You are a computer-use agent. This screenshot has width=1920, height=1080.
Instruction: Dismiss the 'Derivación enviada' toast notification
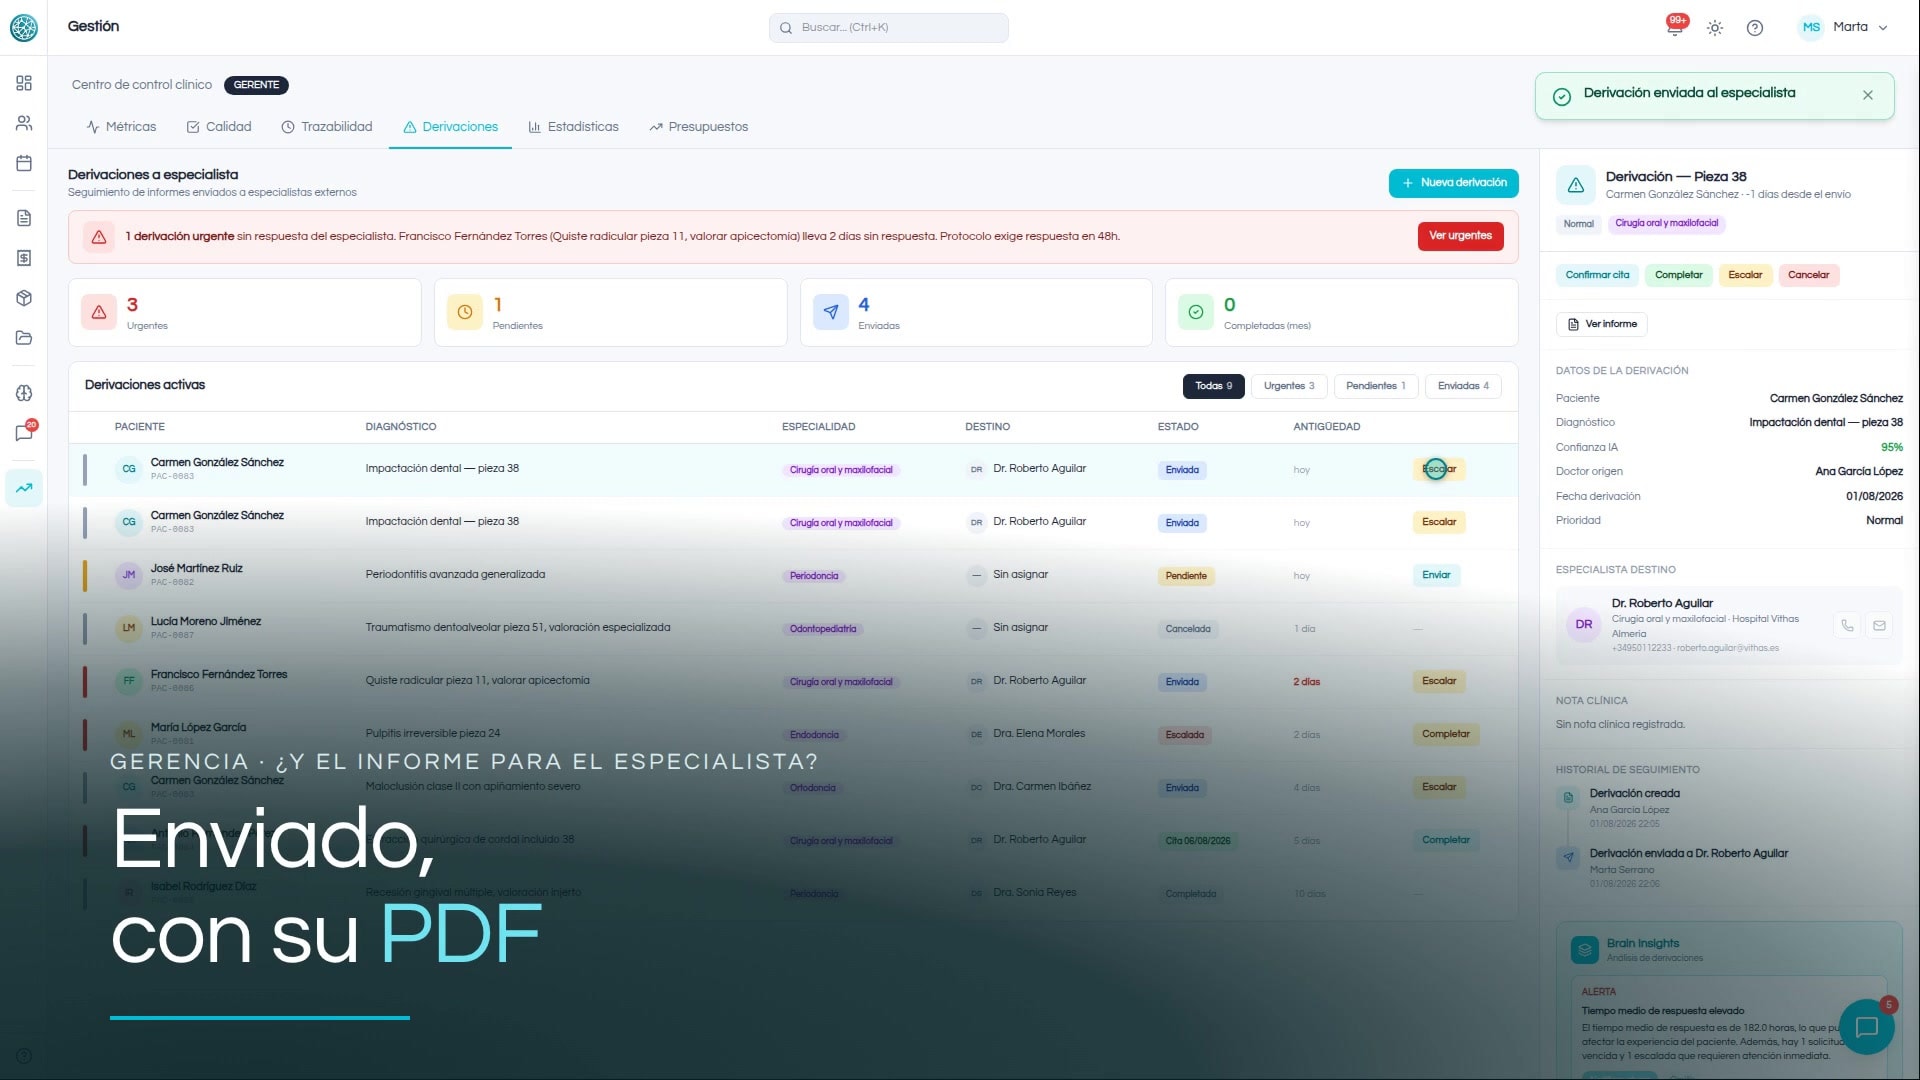(x=1868, y=95)
